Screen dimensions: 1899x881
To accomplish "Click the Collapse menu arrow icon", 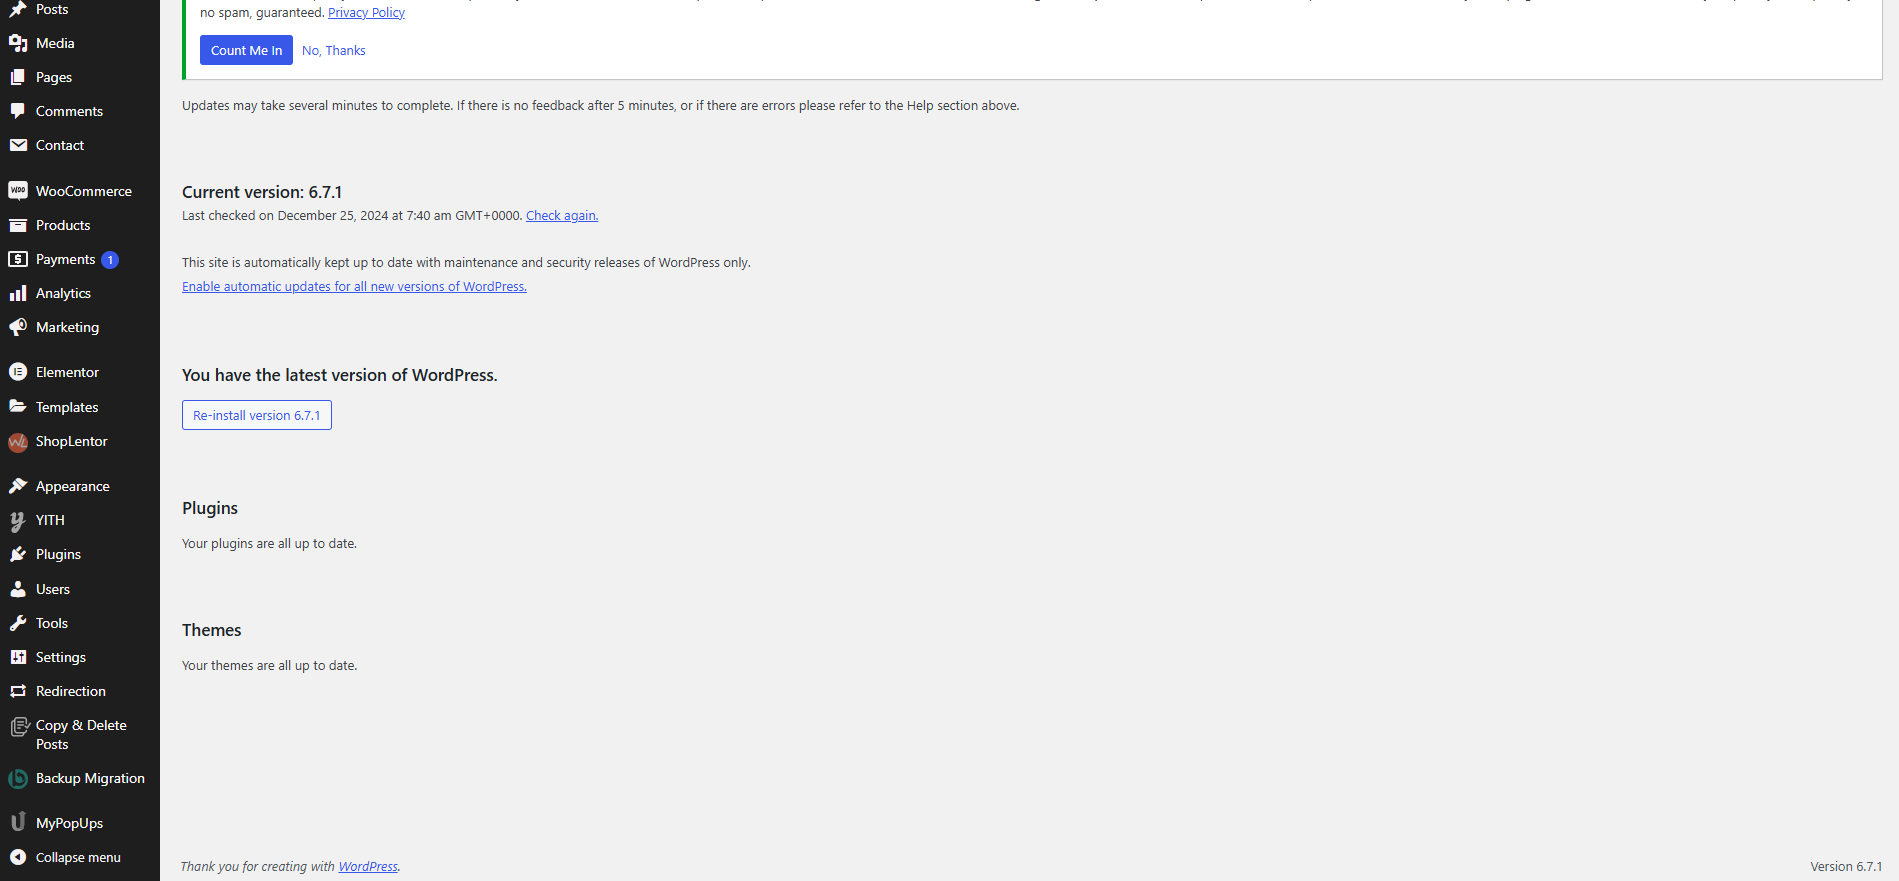I will coord(18,857).
